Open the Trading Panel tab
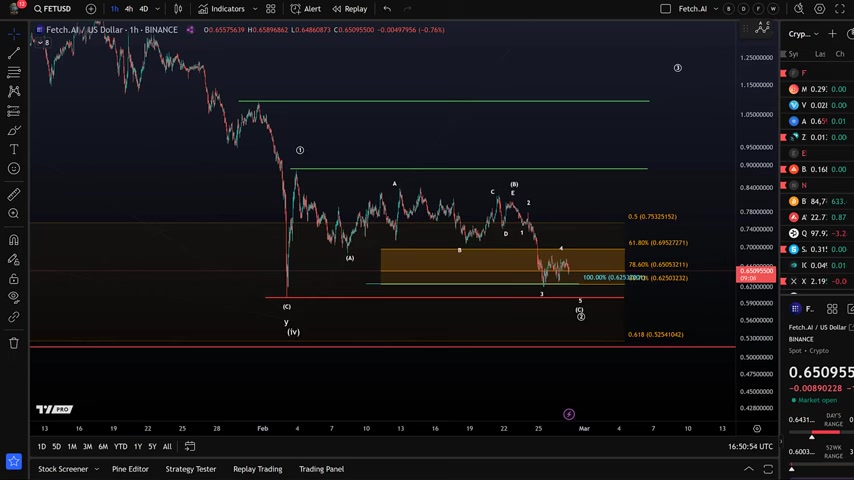Viewport: 854px width, 480px height. click(321, 469)
